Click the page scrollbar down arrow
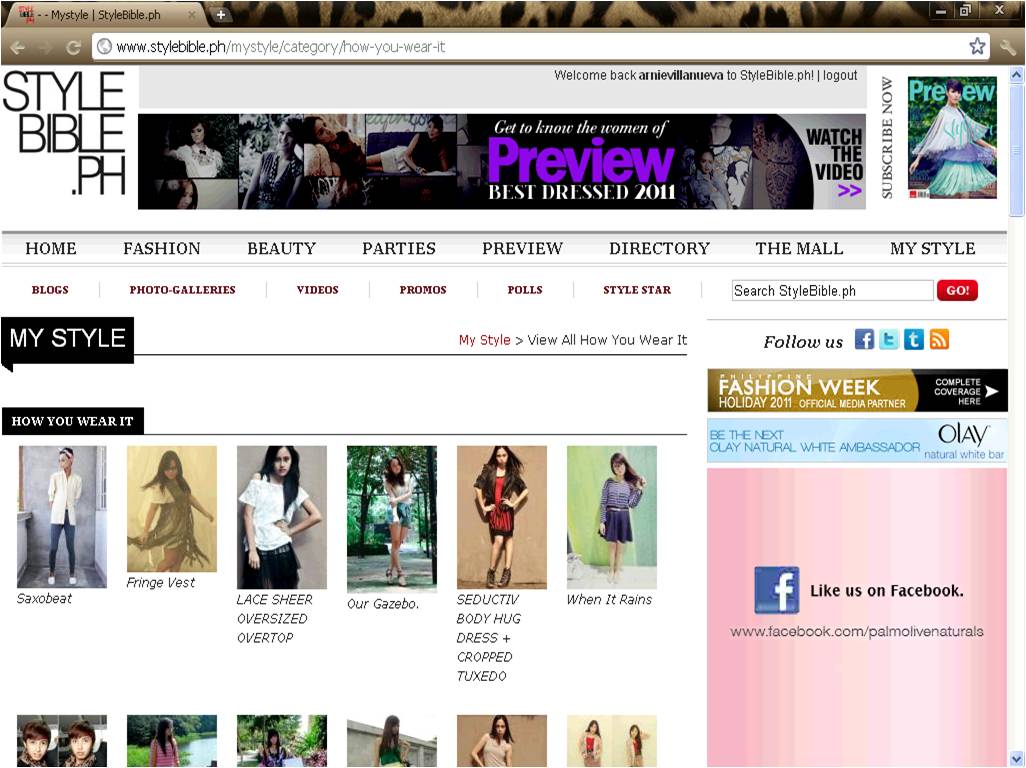The width and height of the screenshot is (1026, 768). coord(1016,759)
